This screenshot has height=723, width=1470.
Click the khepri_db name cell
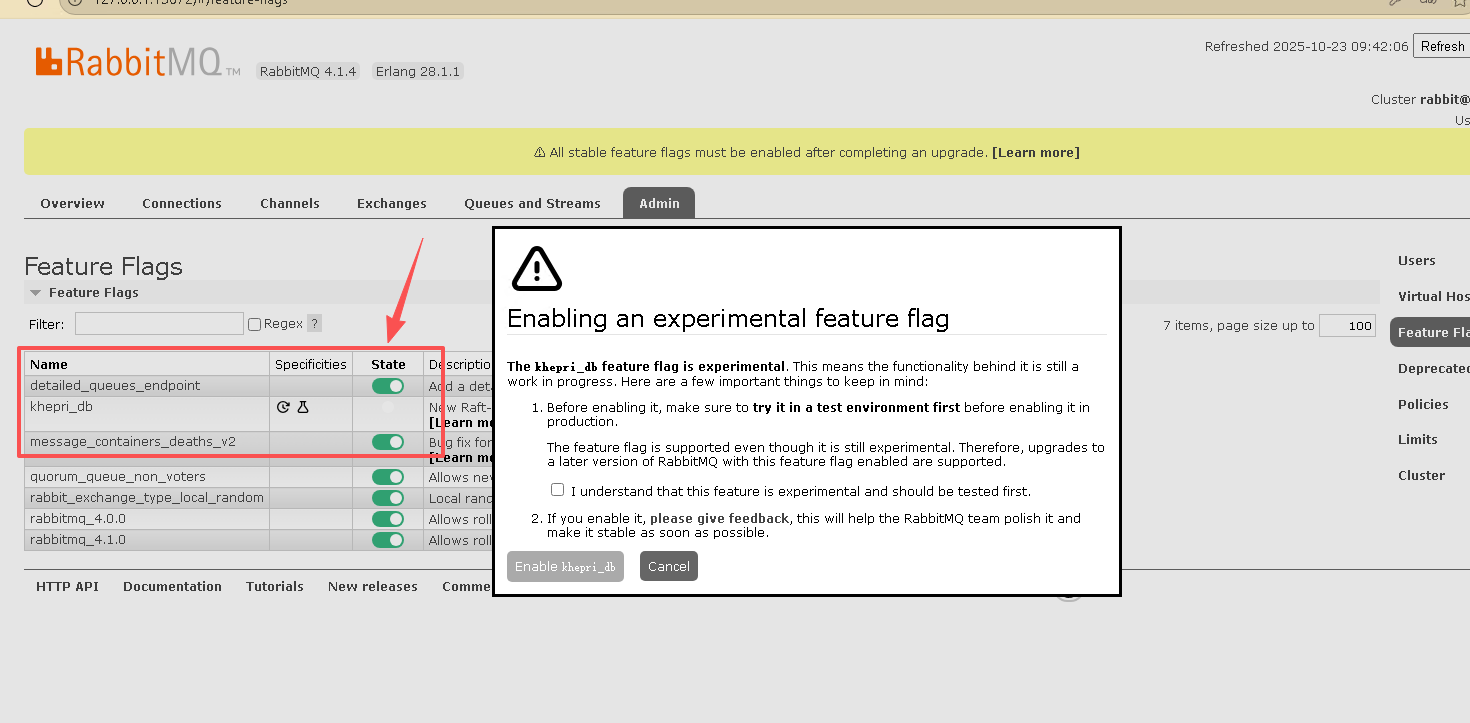(147, 414)
